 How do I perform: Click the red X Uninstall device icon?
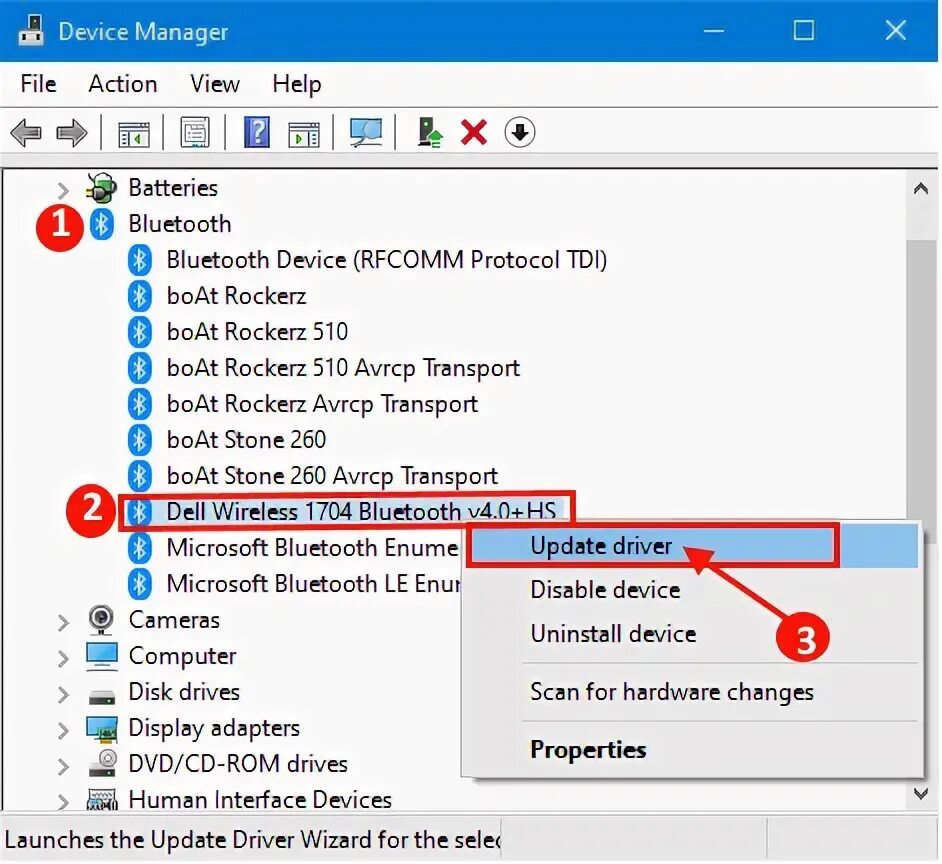click(x=474, y=132)
